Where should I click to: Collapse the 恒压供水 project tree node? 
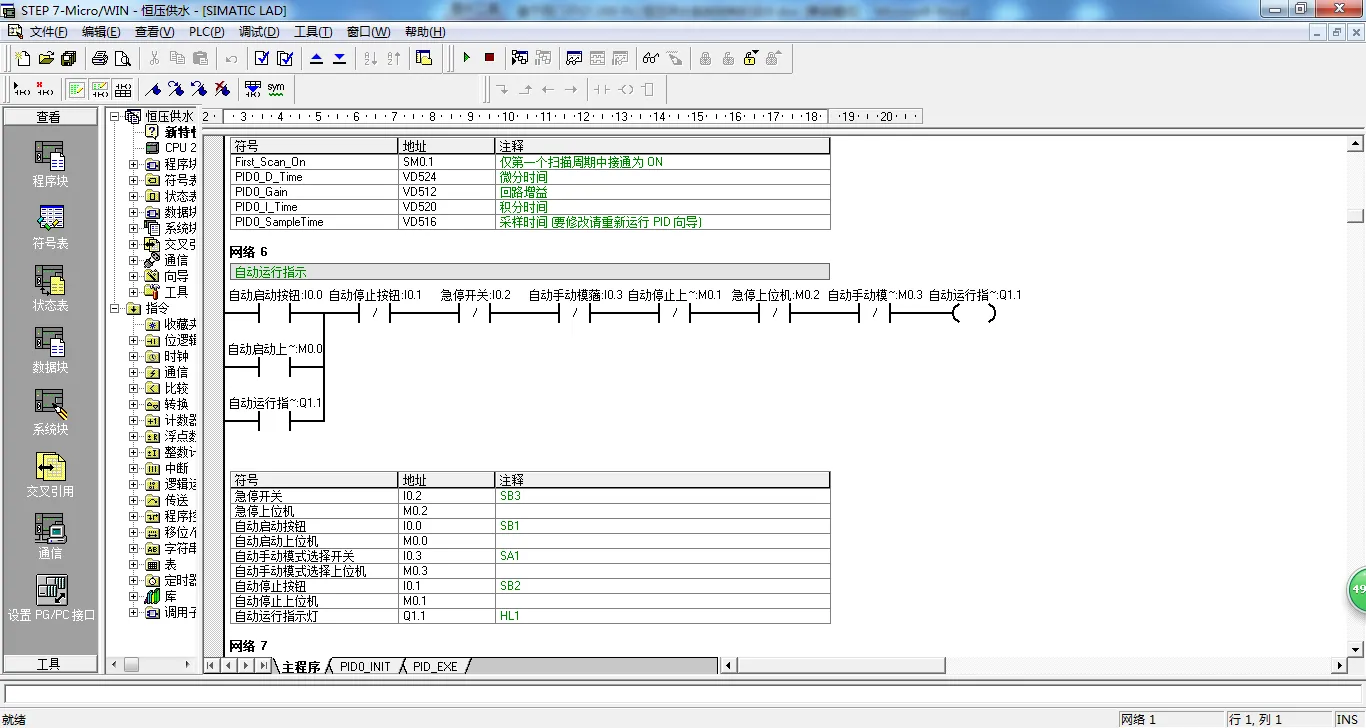(x=114, y=116)
